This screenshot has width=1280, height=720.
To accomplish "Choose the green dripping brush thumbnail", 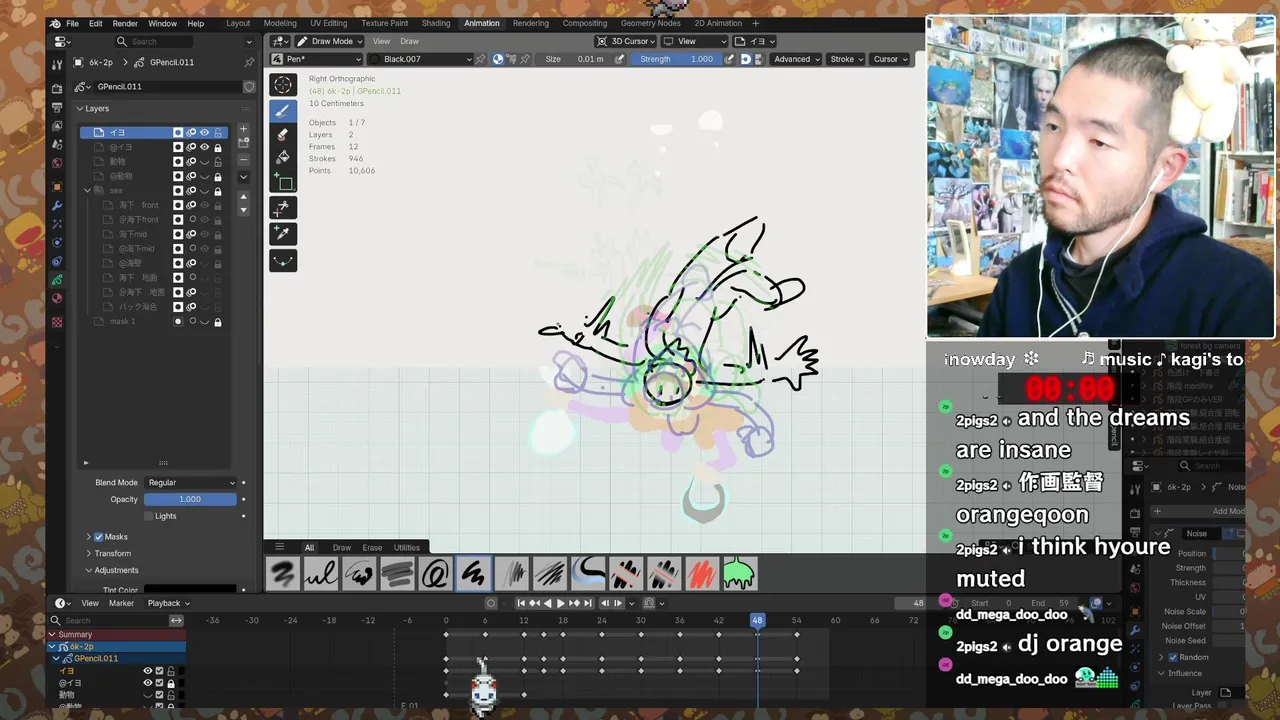I will 739,574.
